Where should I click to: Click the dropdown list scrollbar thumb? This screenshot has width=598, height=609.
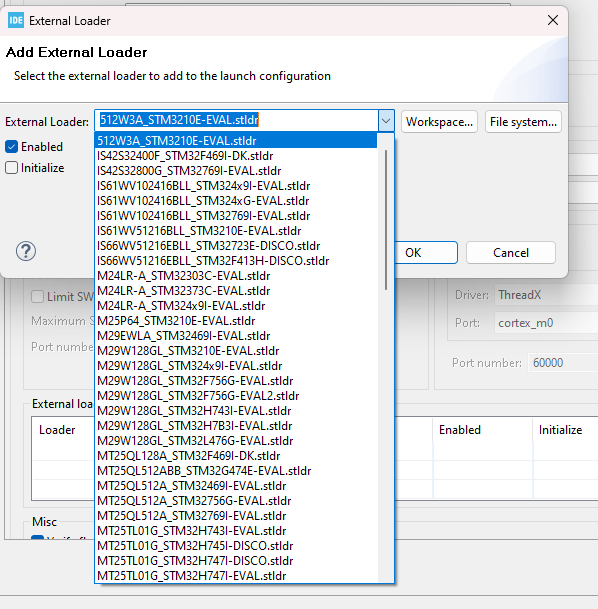pos(386,220)
